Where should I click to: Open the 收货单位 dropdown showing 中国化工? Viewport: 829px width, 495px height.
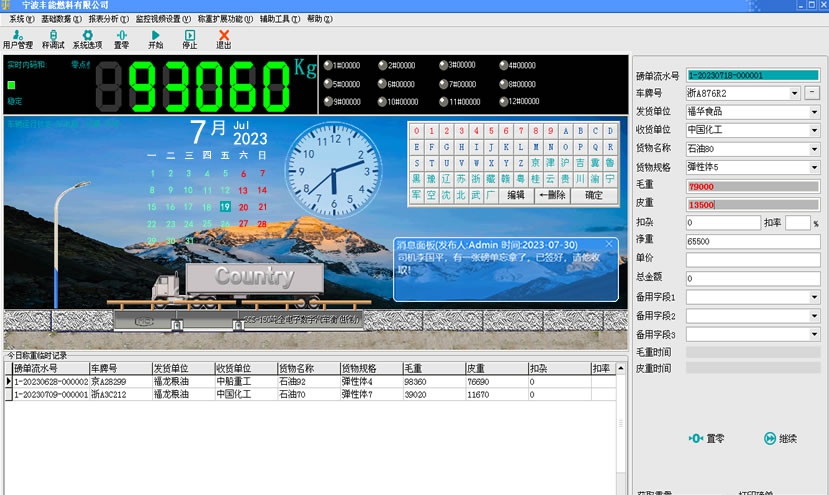814,130
